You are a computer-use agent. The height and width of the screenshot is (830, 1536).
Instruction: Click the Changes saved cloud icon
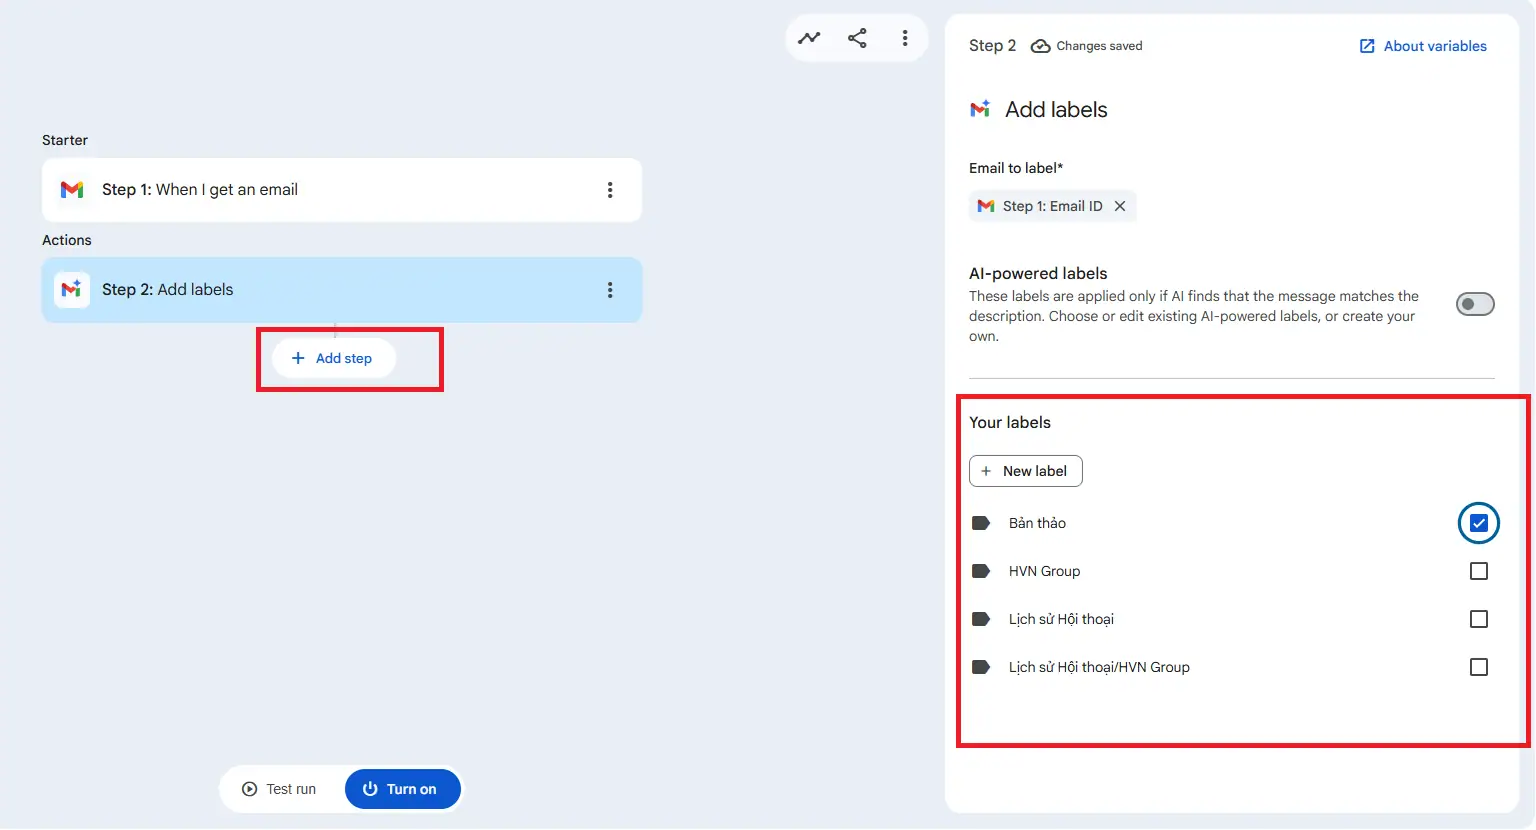(x=1040, y=45)
